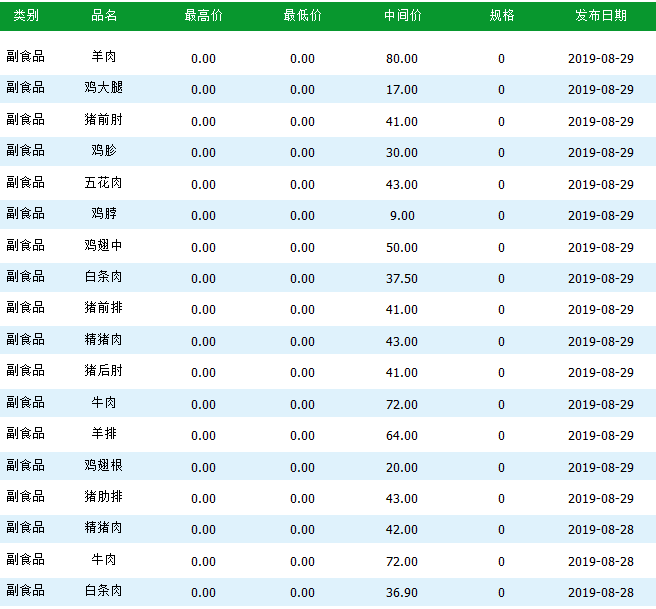This screenshot has width=656, height=609.
Task: Select the 猪前肘 product name cell
Action: coord(104,119)
